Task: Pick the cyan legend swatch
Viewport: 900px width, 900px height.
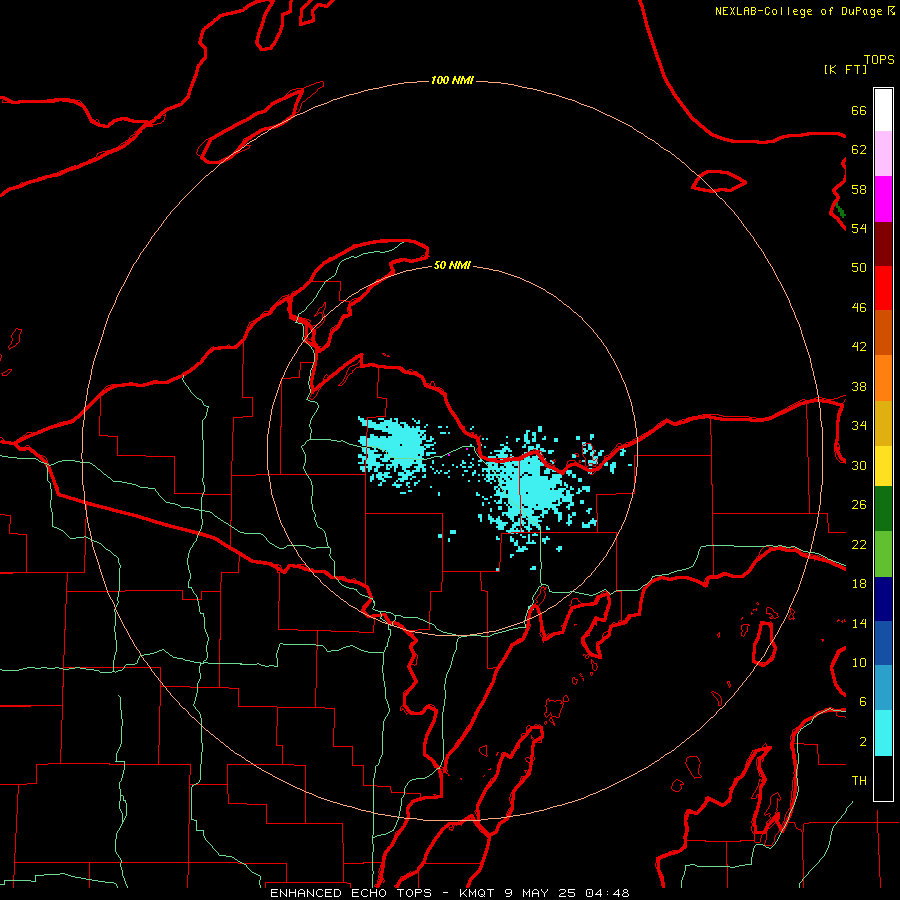Action: click(x=883, y=733)
